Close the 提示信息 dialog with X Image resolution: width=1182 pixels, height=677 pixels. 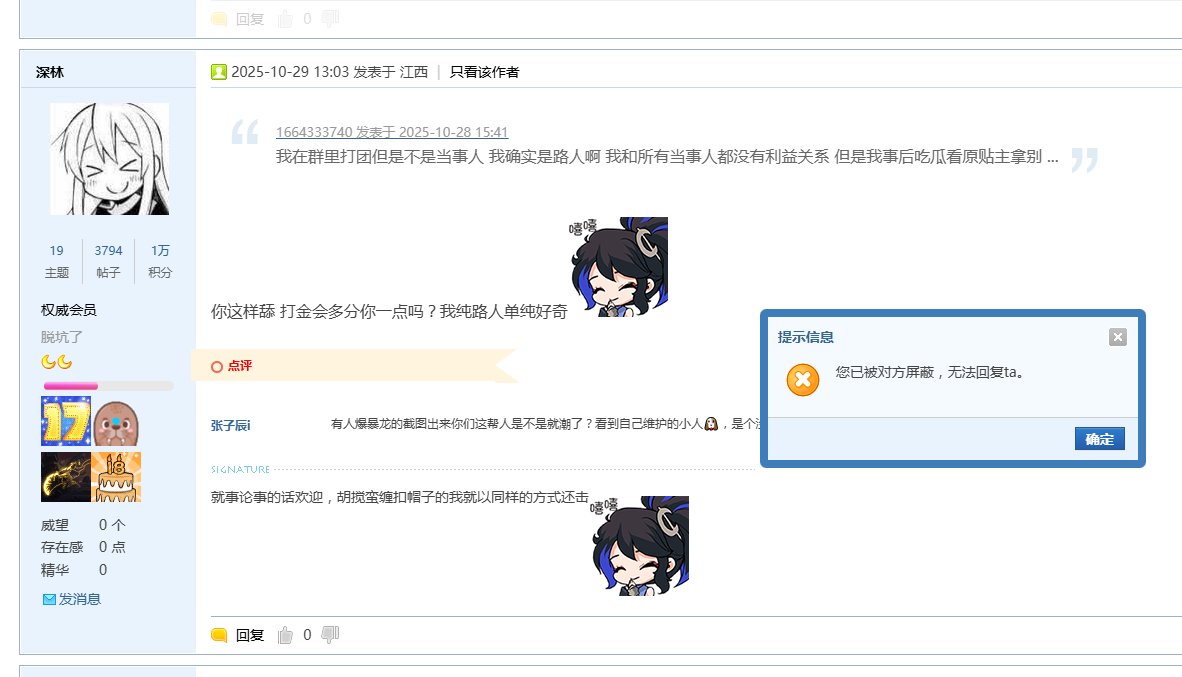[x=1118, y=337]
